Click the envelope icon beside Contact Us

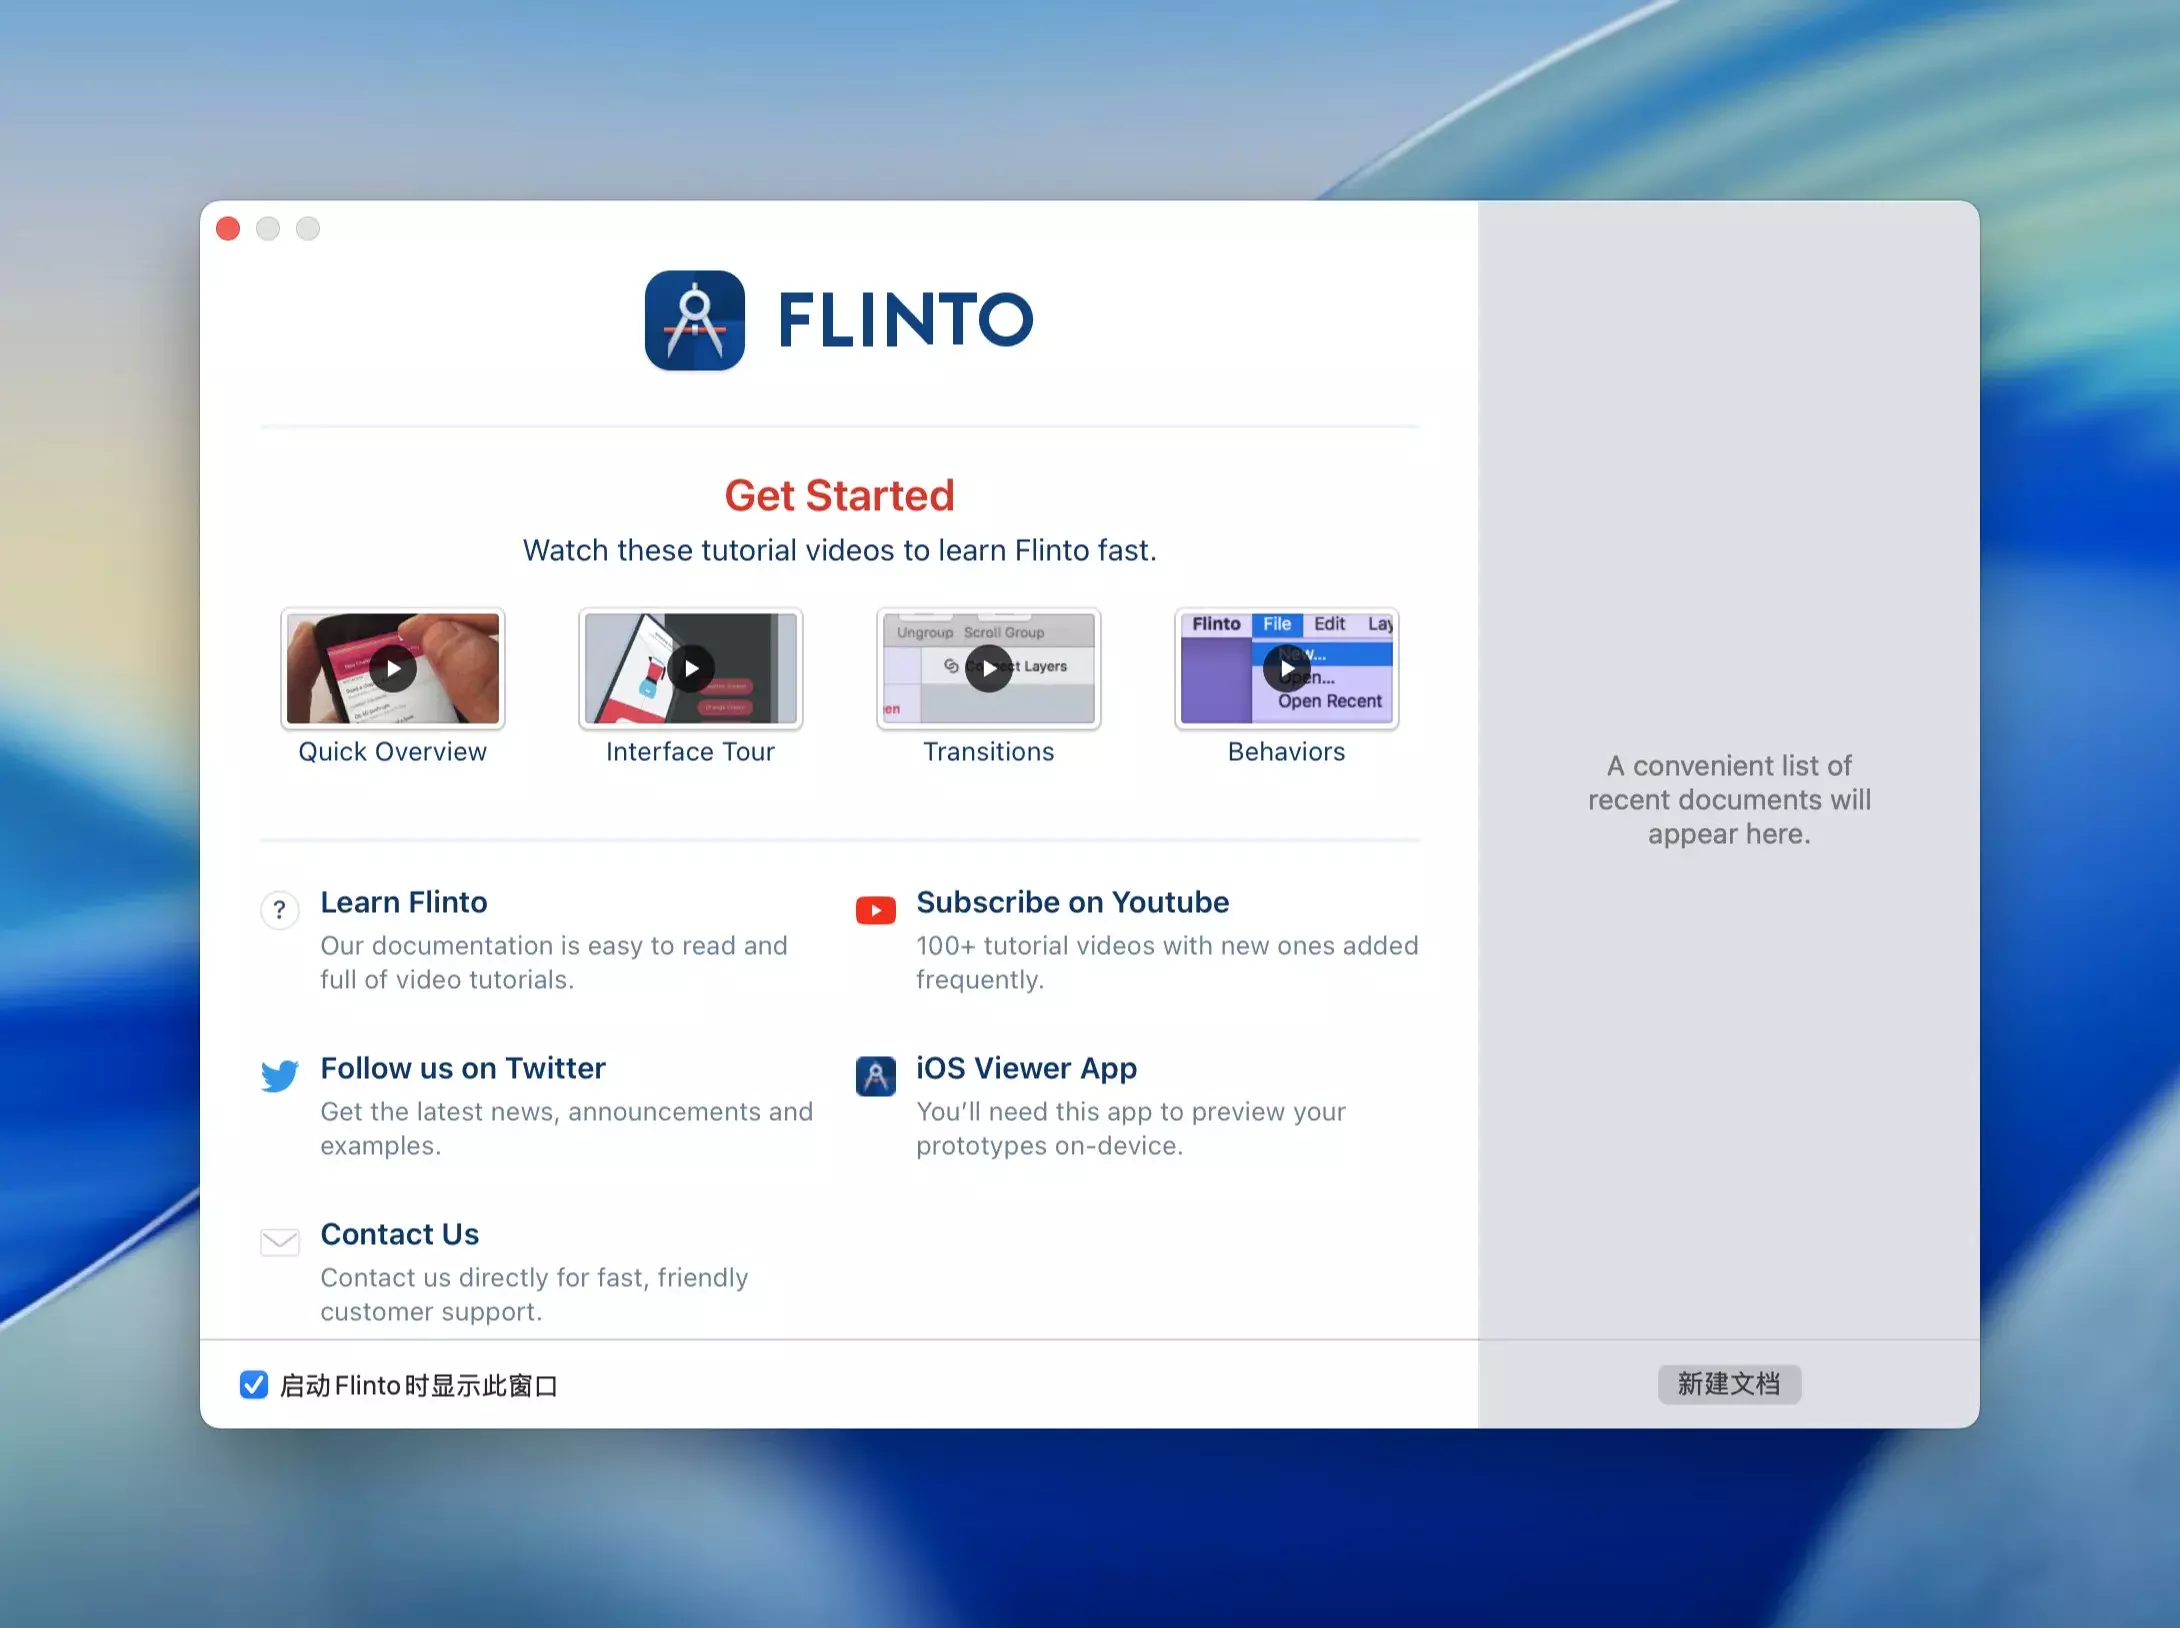[x=280, y=1242]
